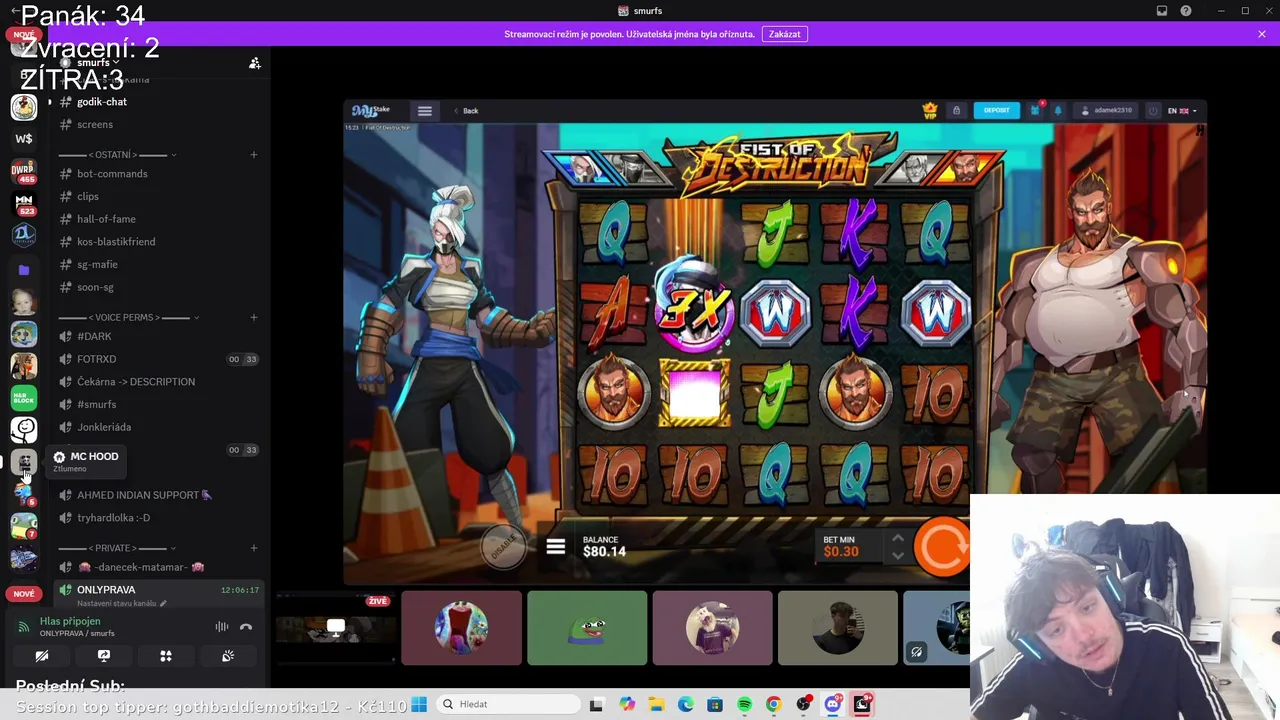Collapse the PRIVATE category

(117, 548)
